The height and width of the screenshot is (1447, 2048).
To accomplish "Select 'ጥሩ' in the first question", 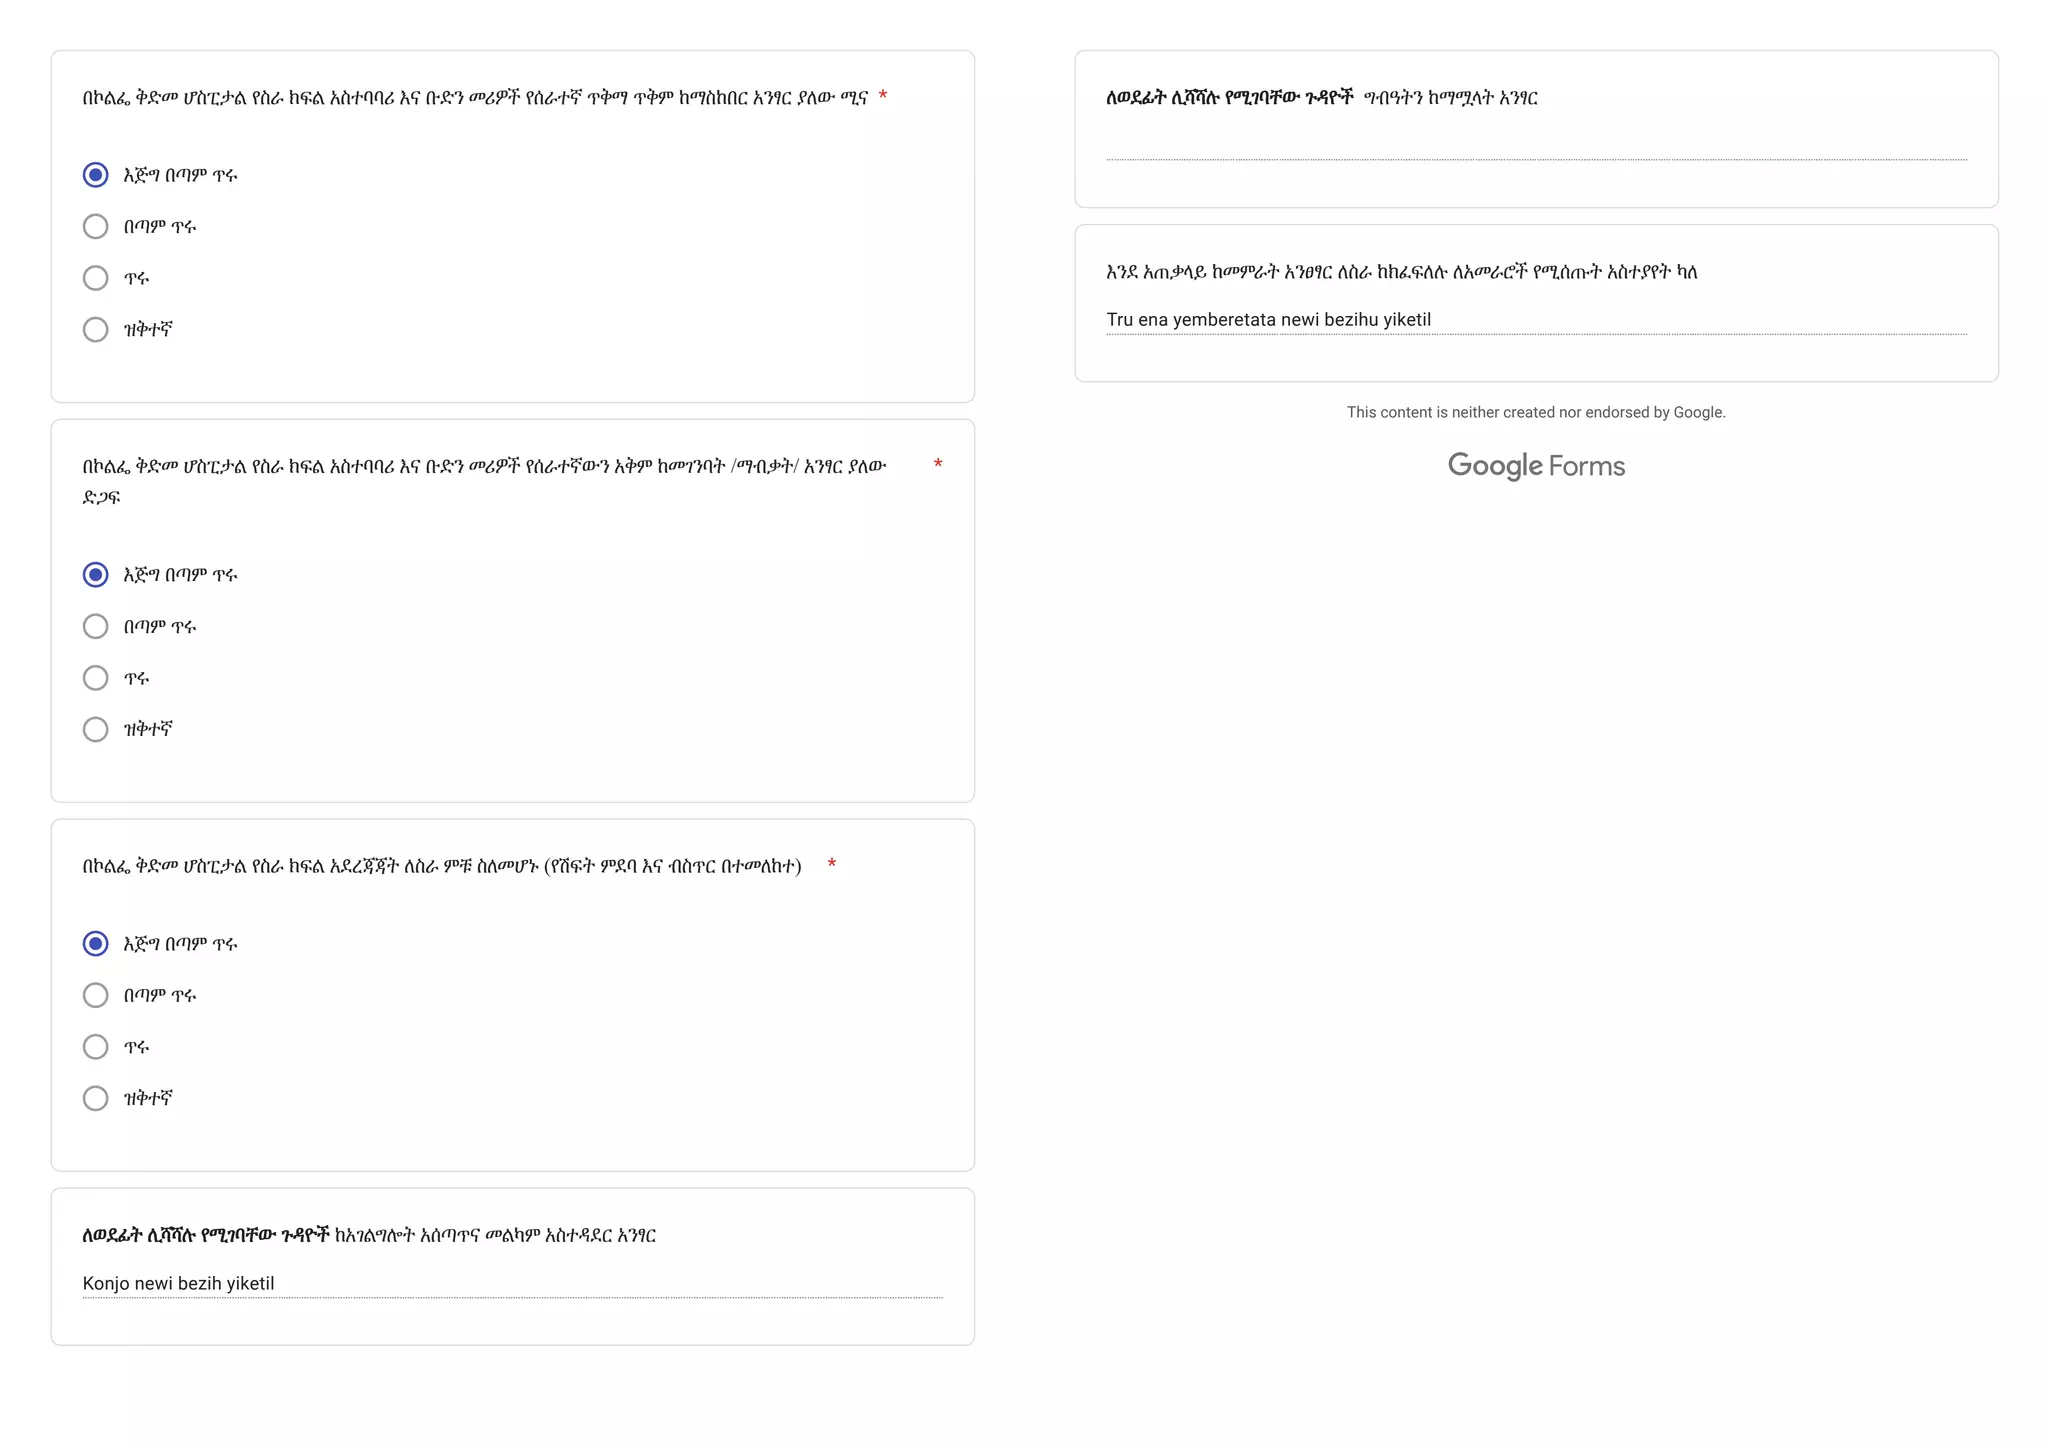I will (95, 278).
